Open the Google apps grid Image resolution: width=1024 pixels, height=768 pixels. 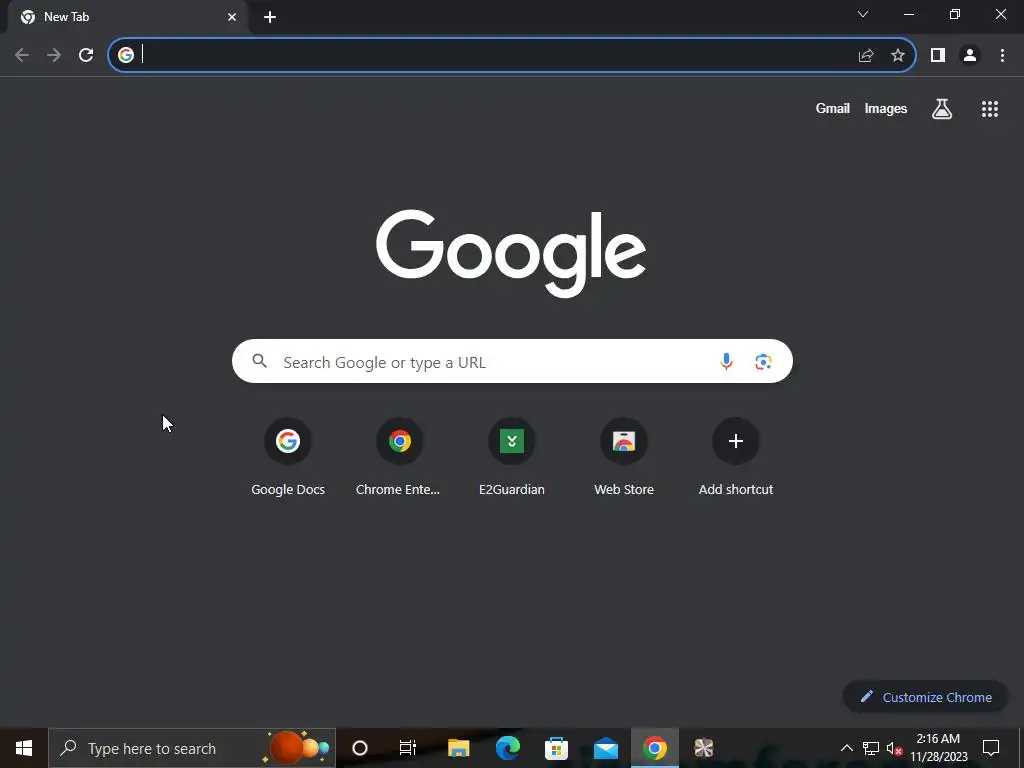(x=990, y=109)
